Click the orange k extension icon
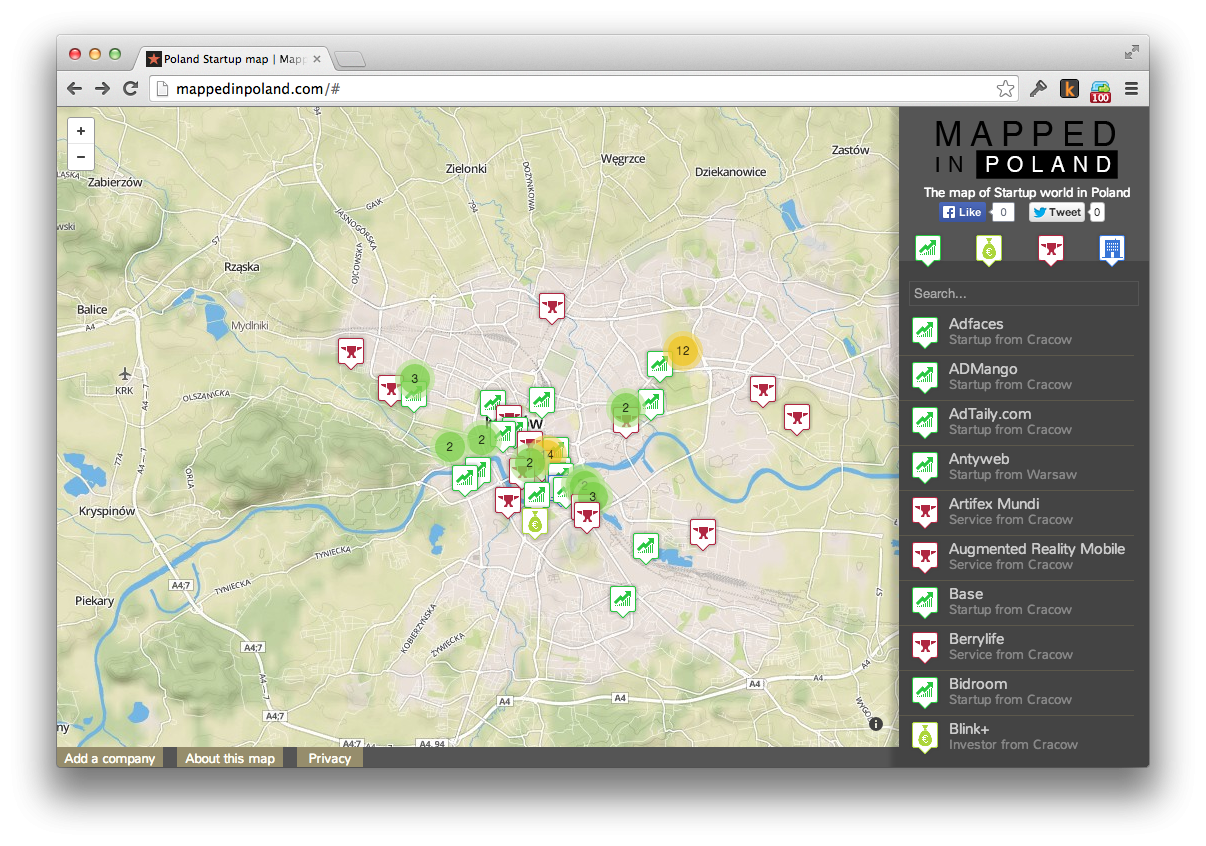The height and width of the screenshot is (846, 1206). click(1069, 89)
